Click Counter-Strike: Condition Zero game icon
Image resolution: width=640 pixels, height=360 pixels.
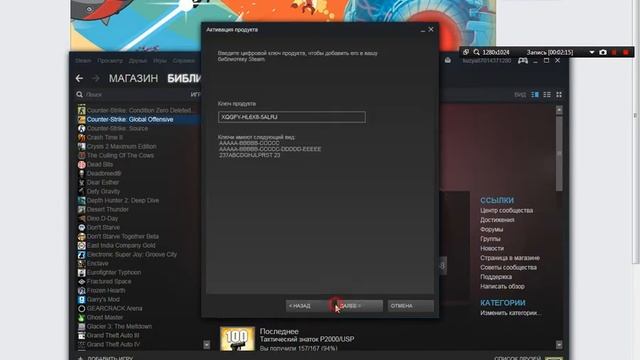[x=82, y=110]
